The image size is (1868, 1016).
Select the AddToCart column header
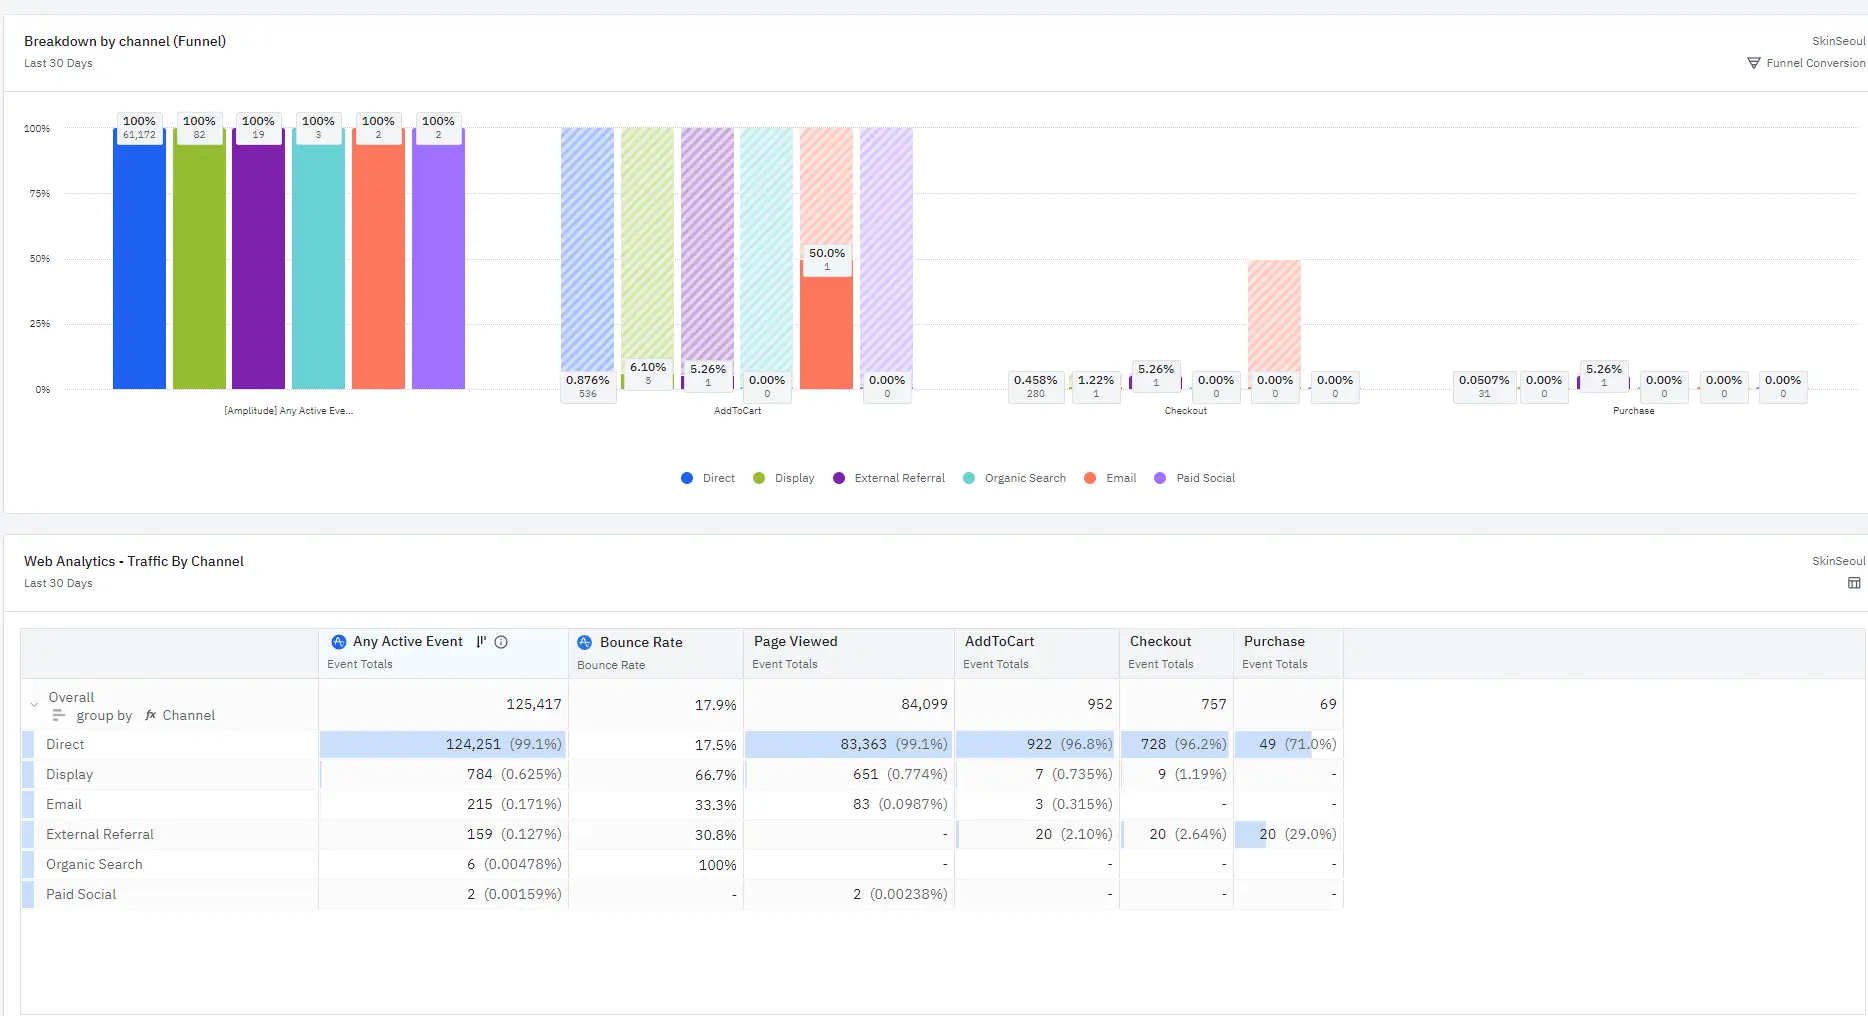(998, 642)
